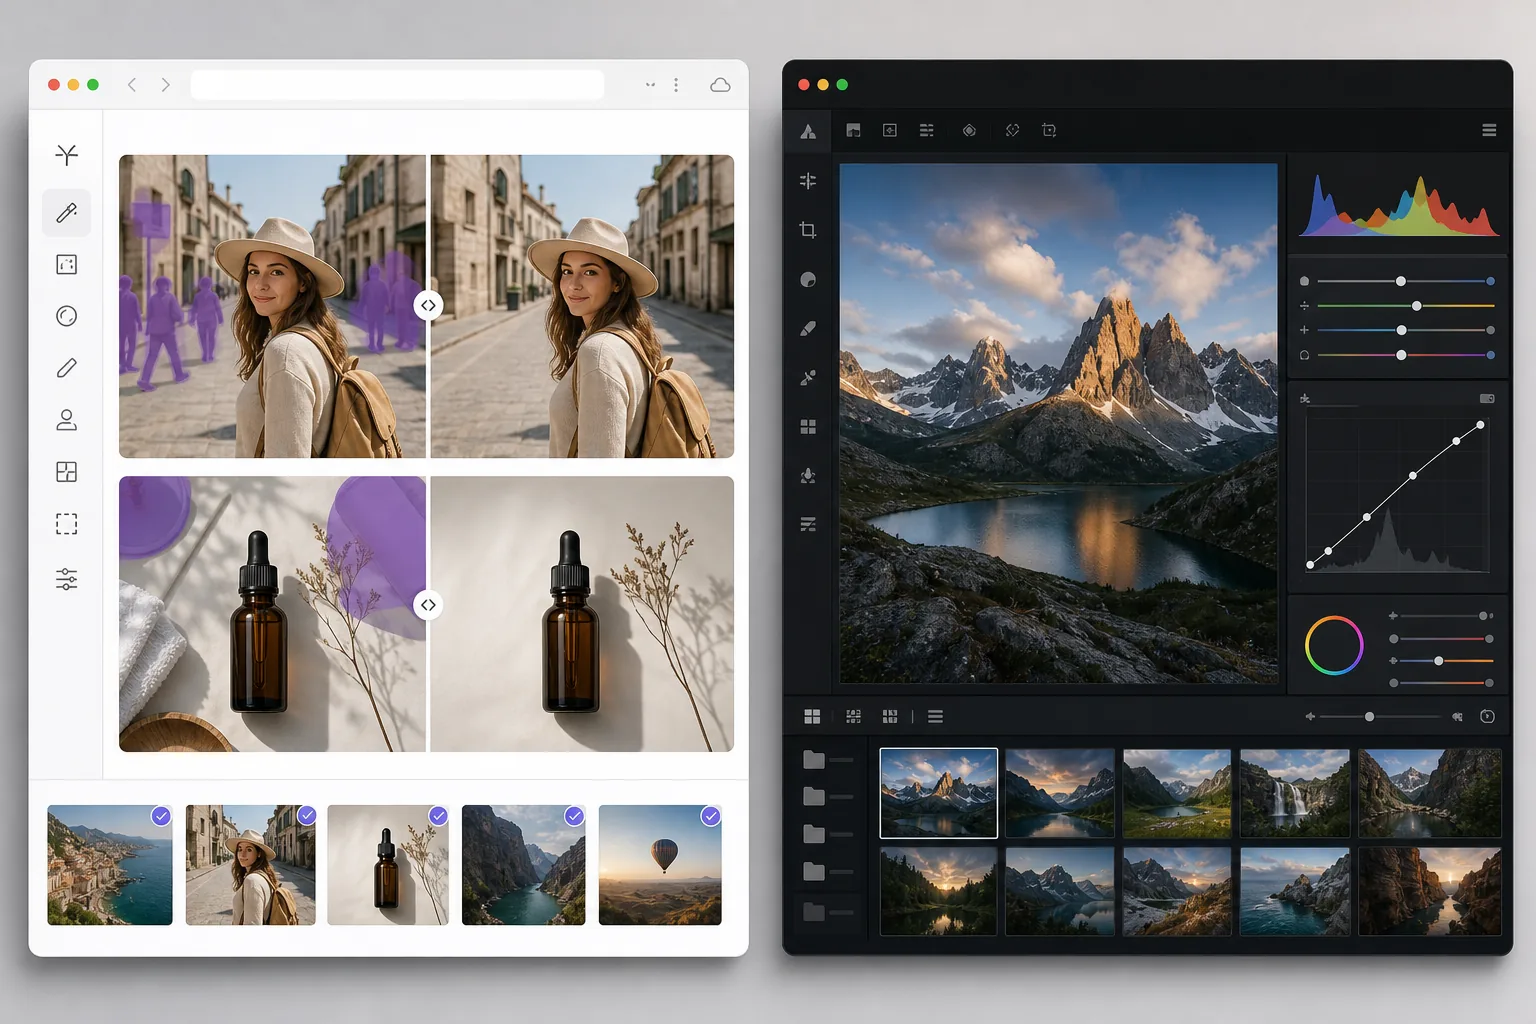Viewport: 1536px width, 1024px height.
Task: Click the add-frame plus square icon in dark toolbar
Action: click(x=890, y=130)
